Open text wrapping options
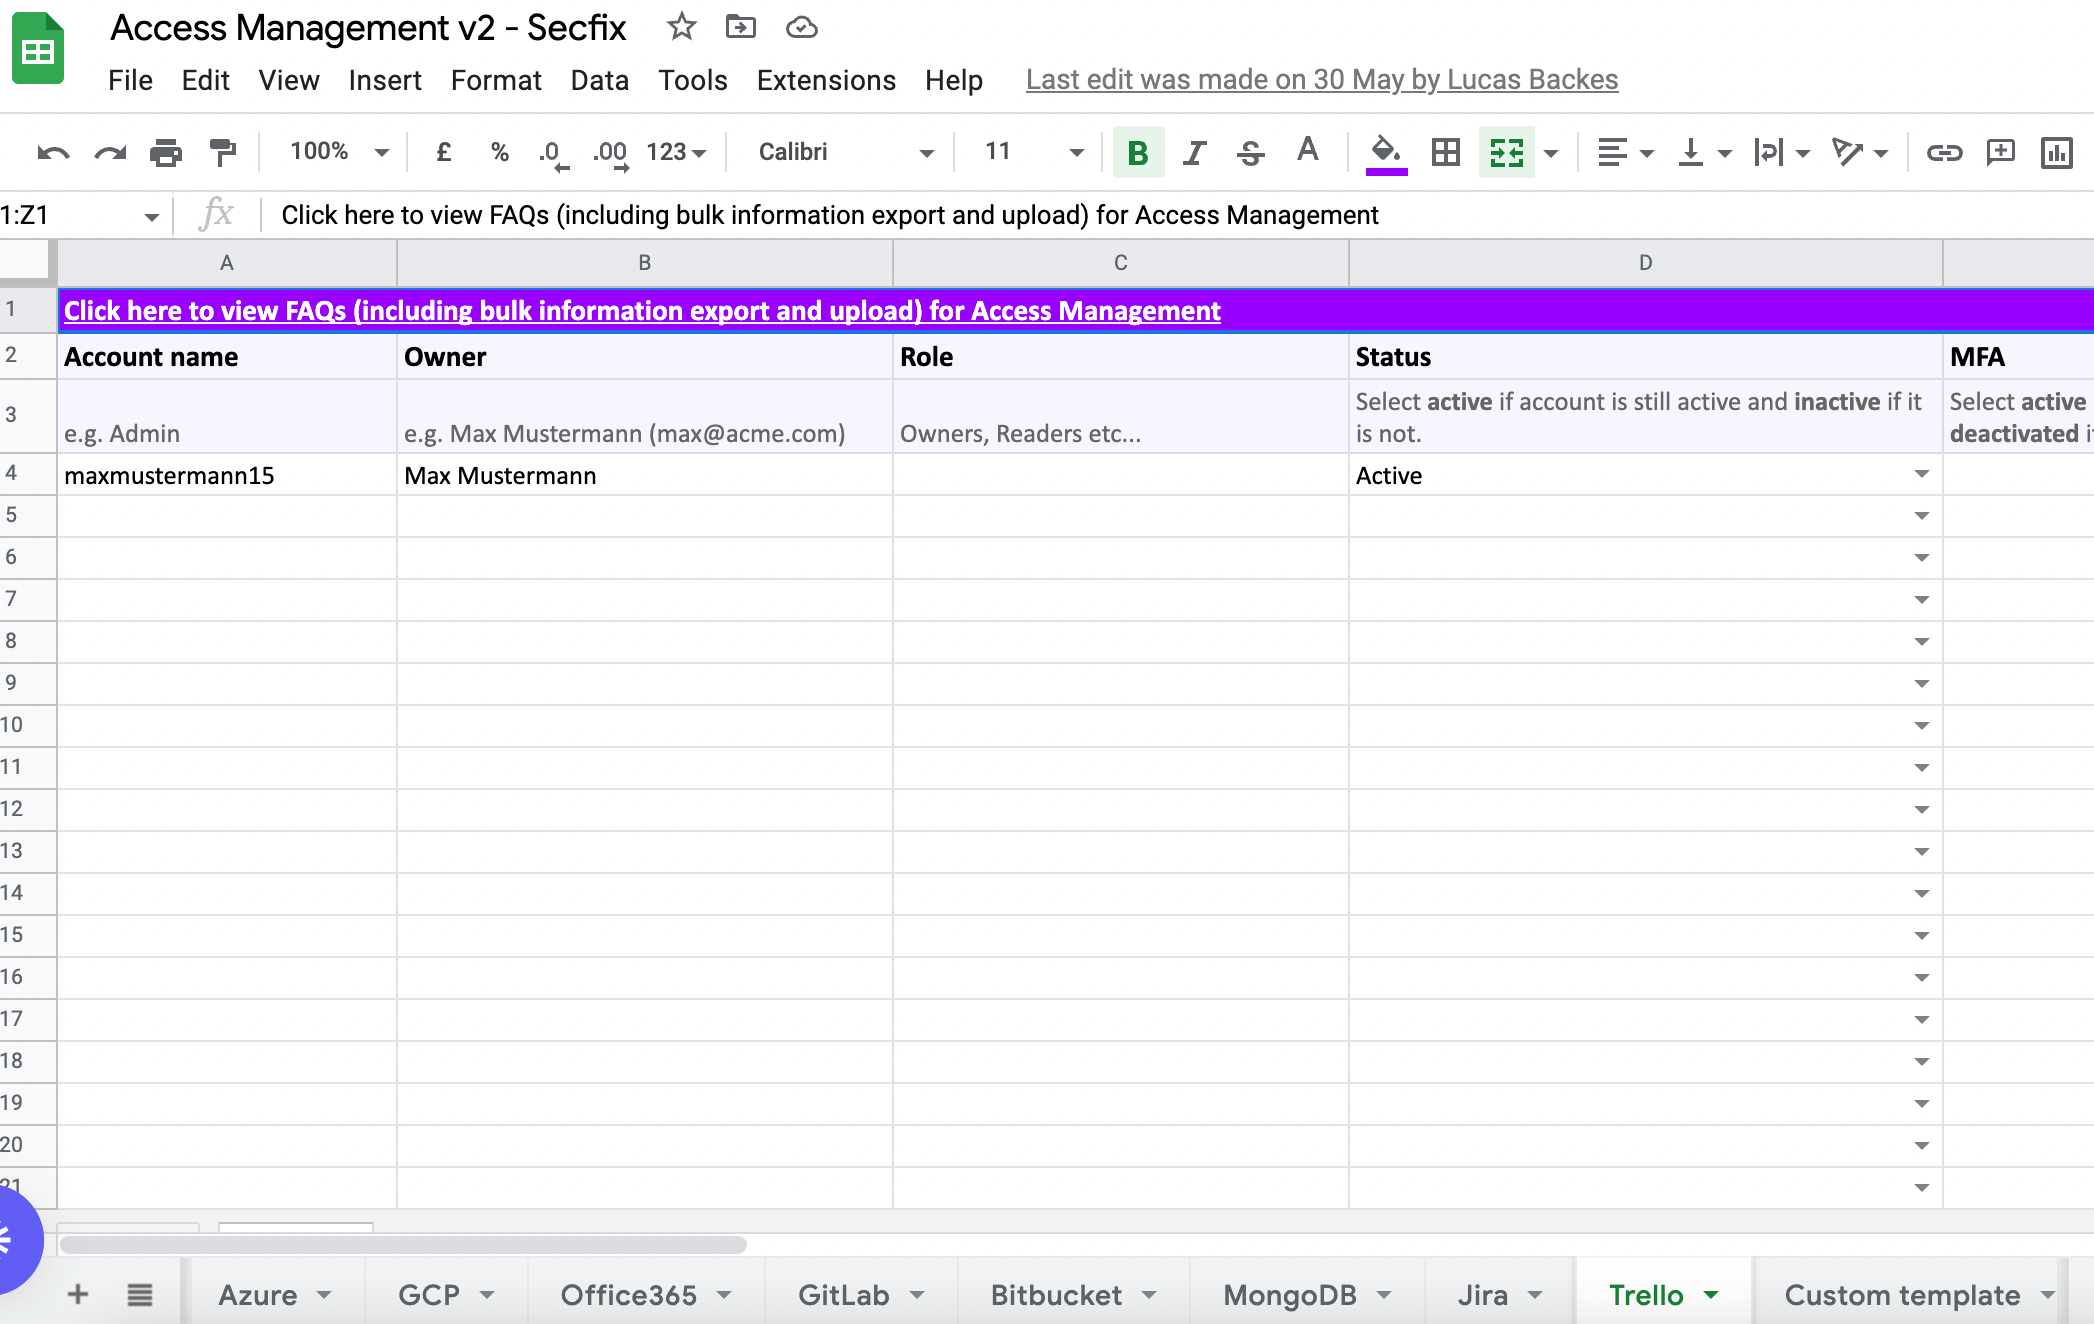The width and height of the screenshot is (2094, 1324). (1782, 152)
